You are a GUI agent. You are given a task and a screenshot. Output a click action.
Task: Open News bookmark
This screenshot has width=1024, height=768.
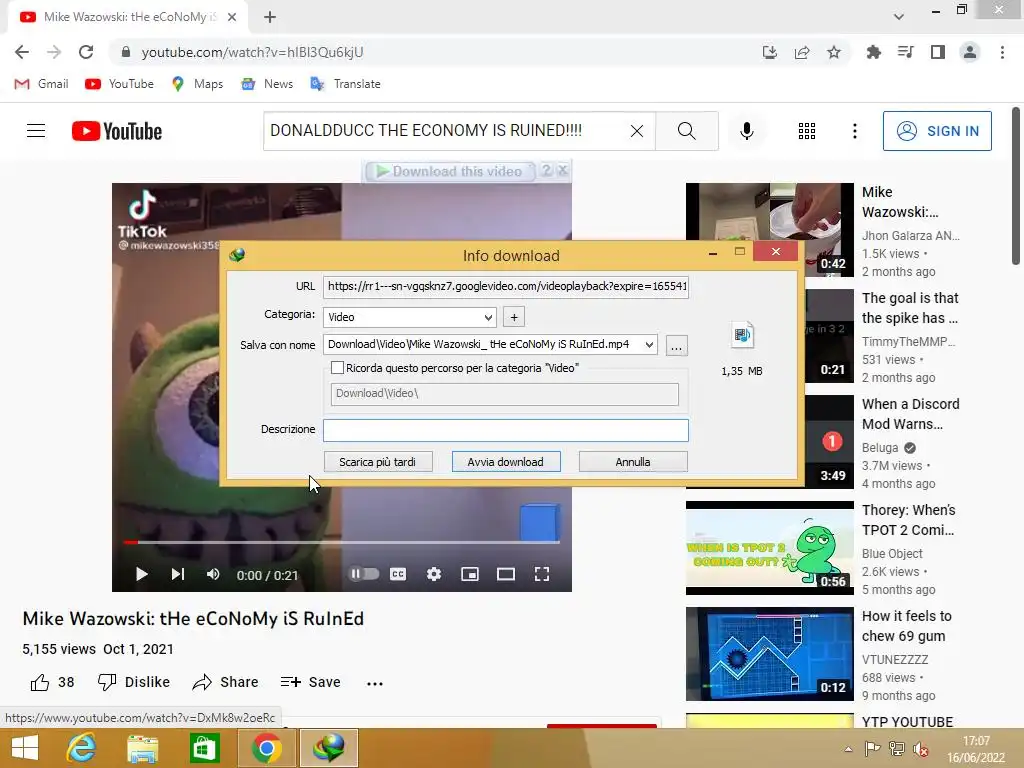click(267, 84)
